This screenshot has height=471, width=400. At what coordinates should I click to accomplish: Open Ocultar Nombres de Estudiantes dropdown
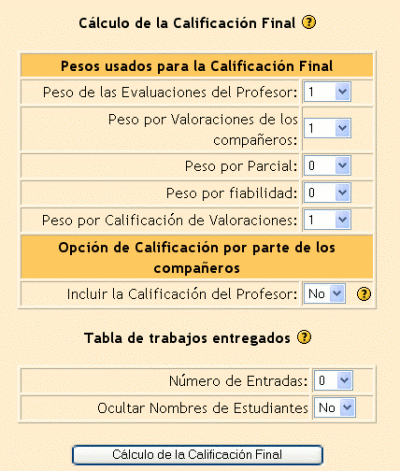tap(335, 408)
